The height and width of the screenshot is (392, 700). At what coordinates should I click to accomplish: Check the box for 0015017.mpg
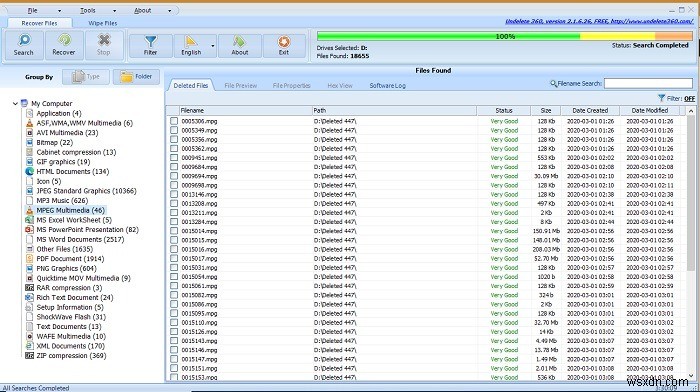click(174, 259)
